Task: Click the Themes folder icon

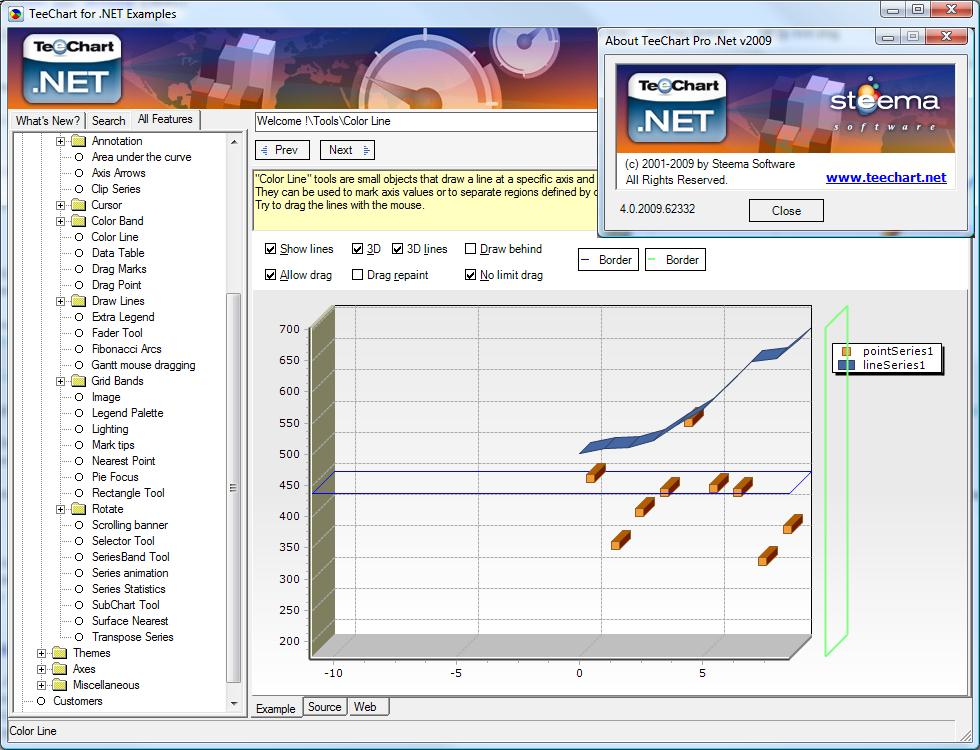Action: [x=60, y=652]
